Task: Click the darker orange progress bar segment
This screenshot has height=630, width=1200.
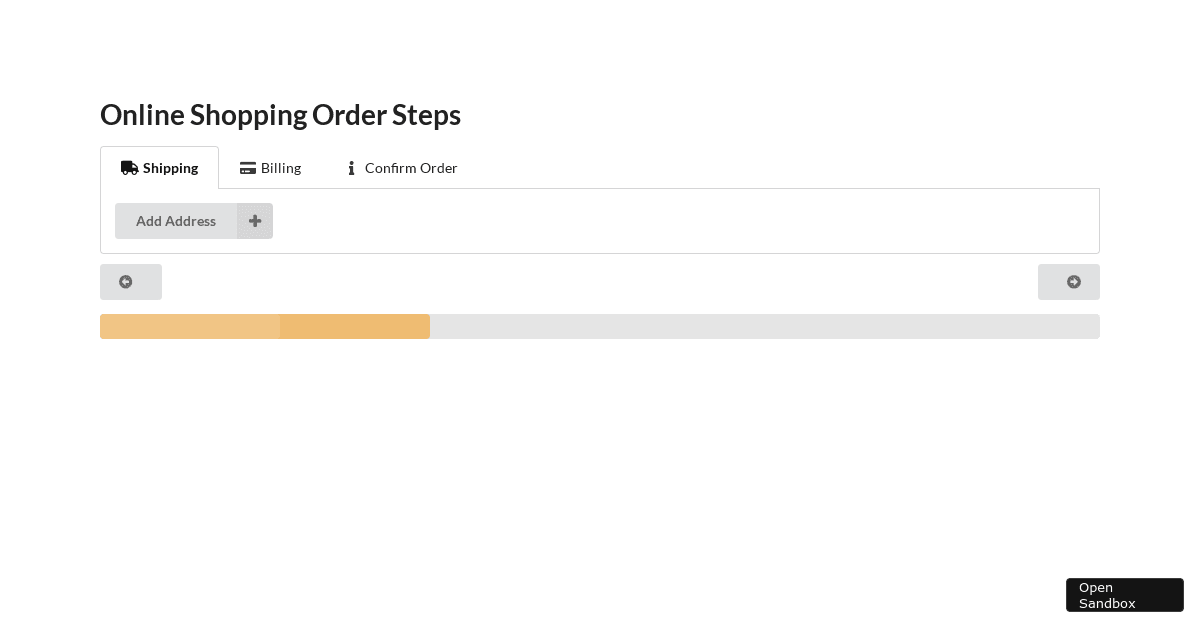Action: [x=355, y=326]
